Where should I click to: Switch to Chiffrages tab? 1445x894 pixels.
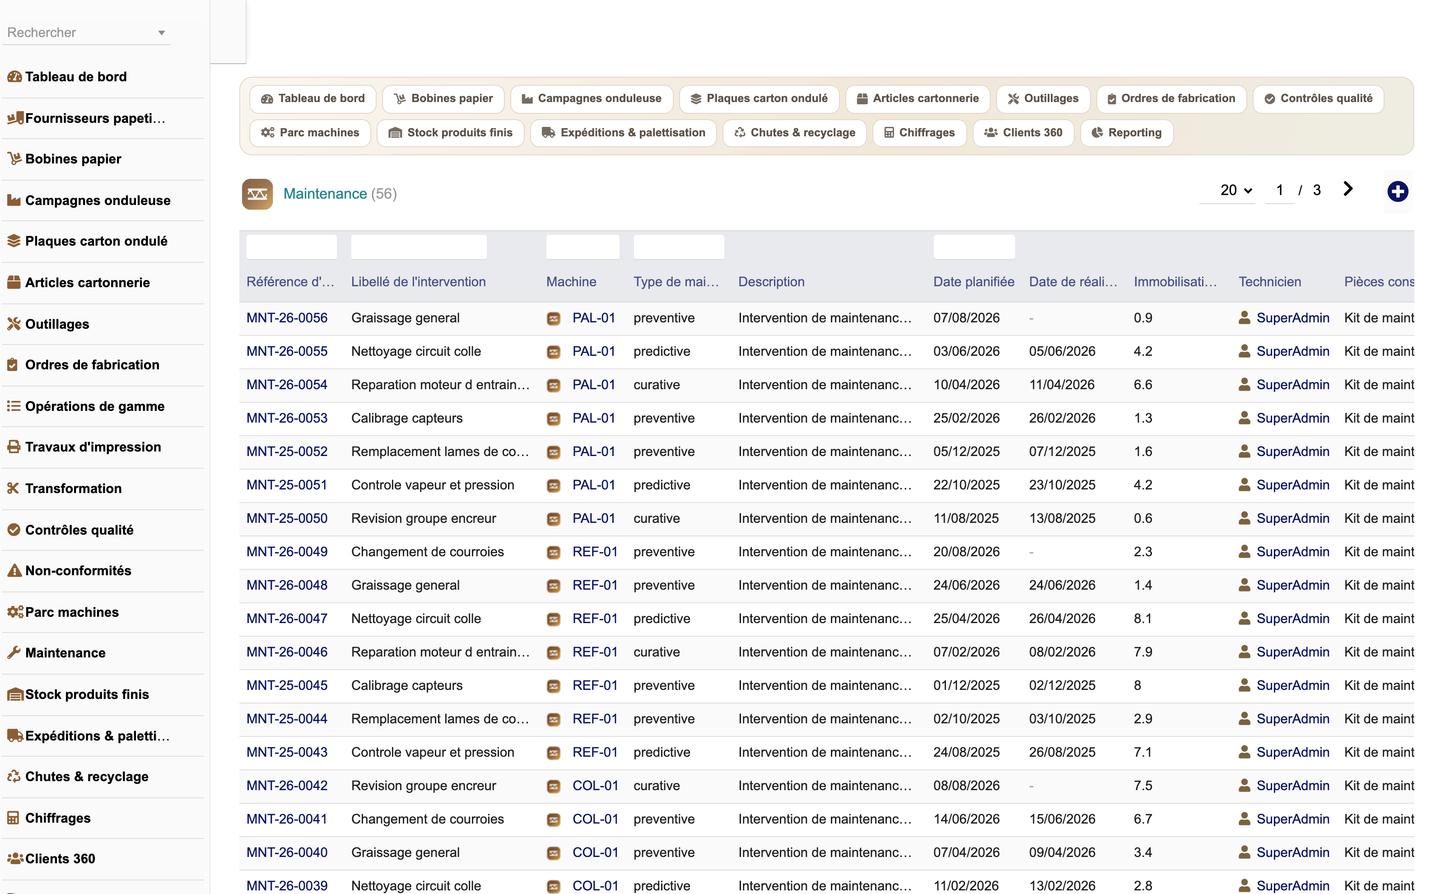919,133
